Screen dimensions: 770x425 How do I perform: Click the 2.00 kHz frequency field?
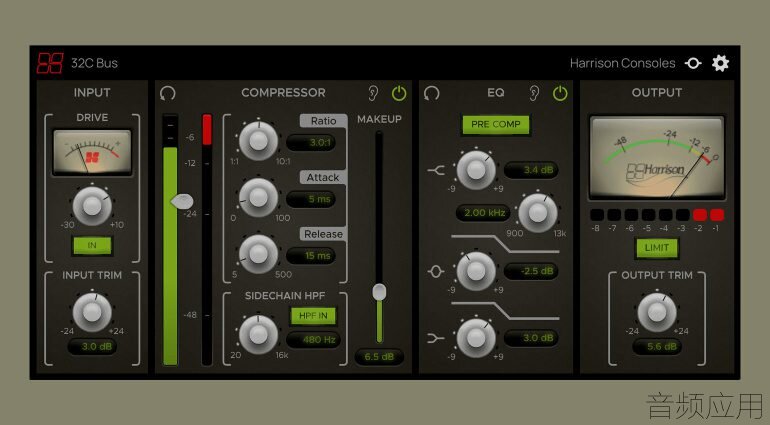point(483,213)
